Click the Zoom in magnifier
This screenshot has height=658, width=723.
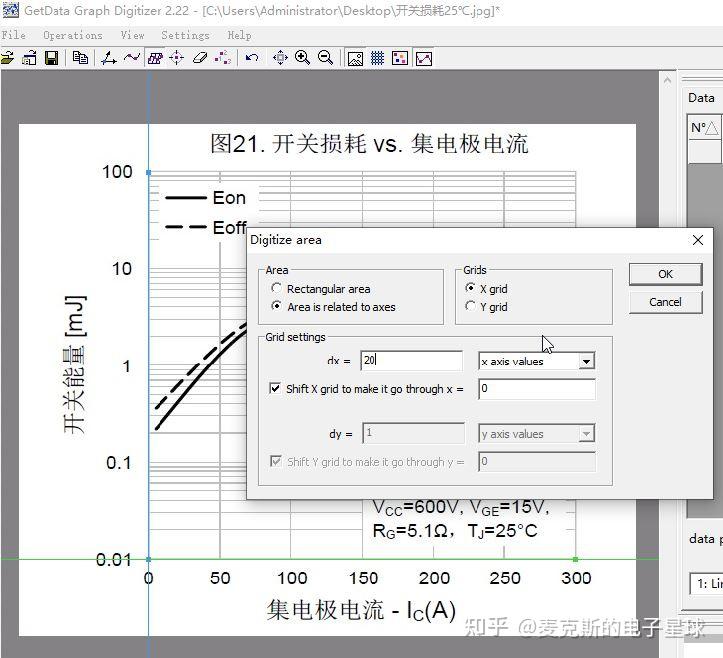pyautogui.click(x=302, y=58)
